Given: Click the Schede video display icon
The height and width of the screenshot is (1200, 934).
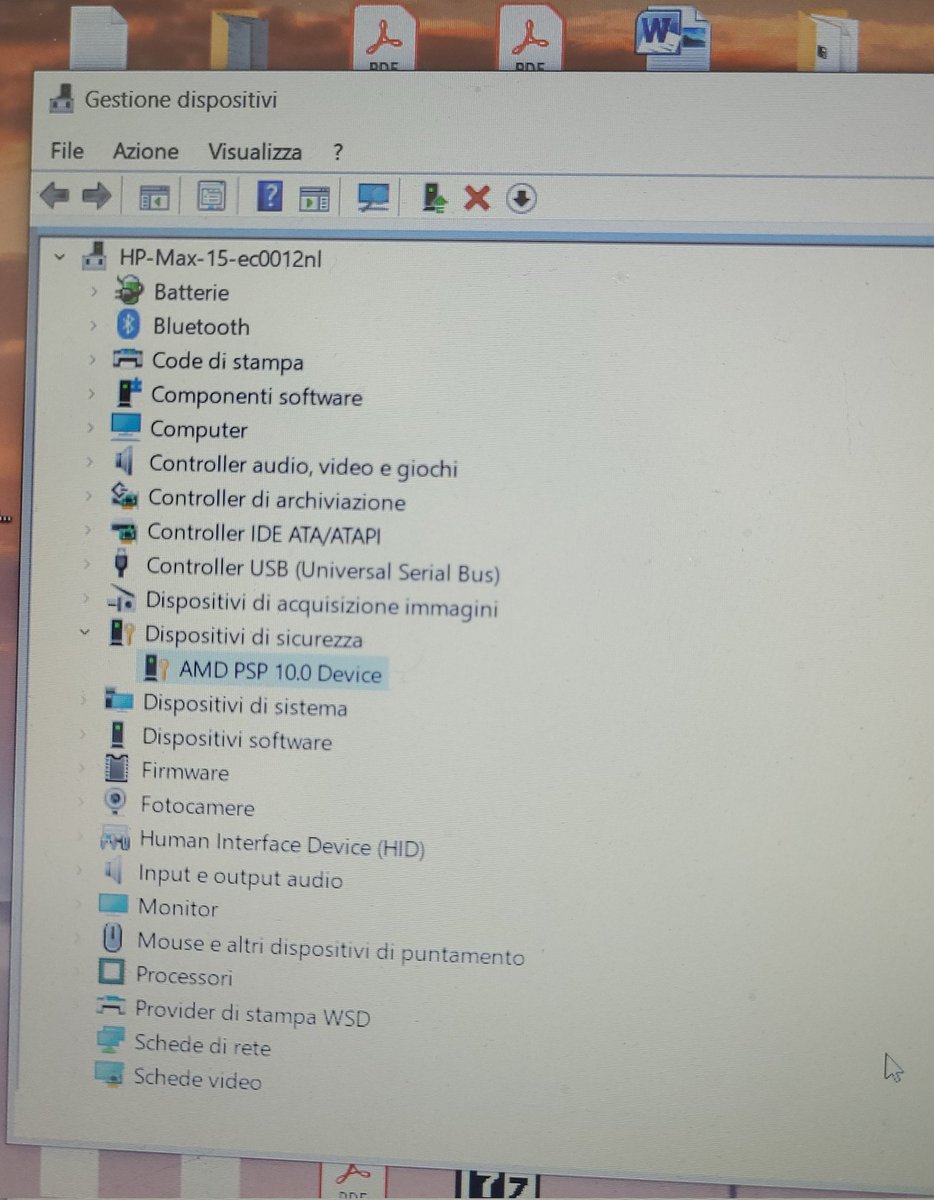Looking at the screenshot, I should (108, 1074).
